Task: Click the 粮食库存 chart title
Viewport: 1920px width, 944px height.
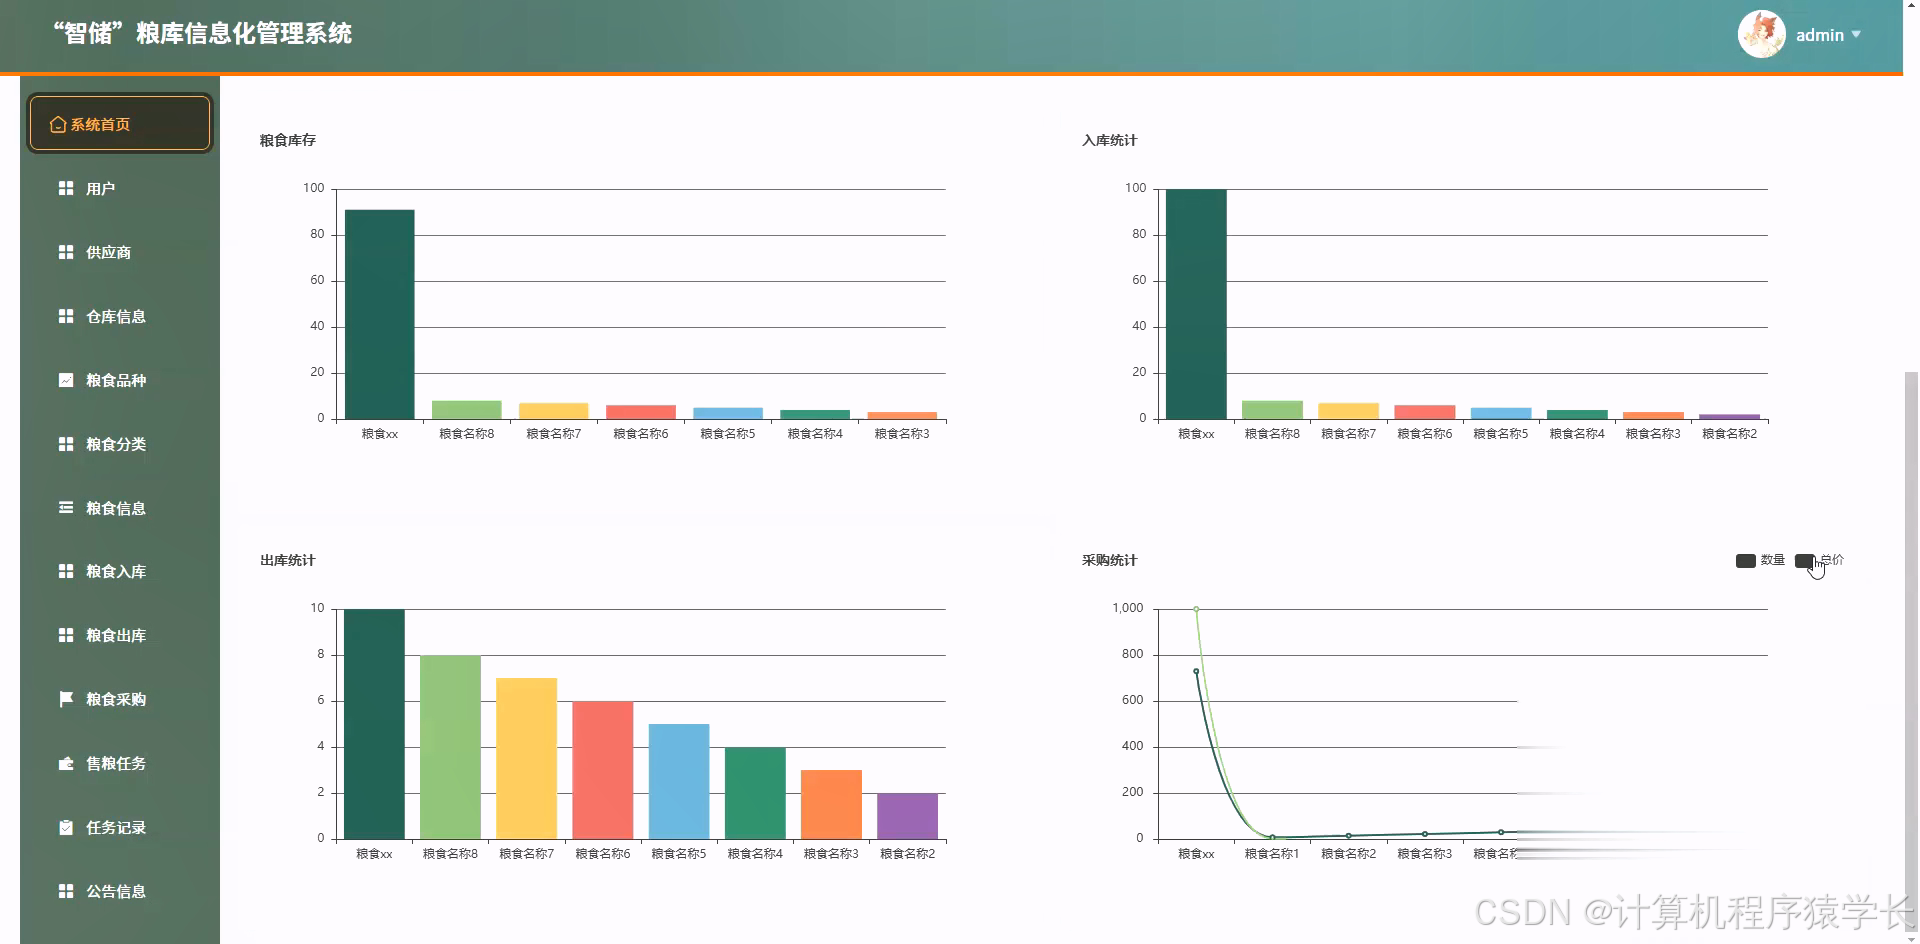Action: (x=288, y=141)
